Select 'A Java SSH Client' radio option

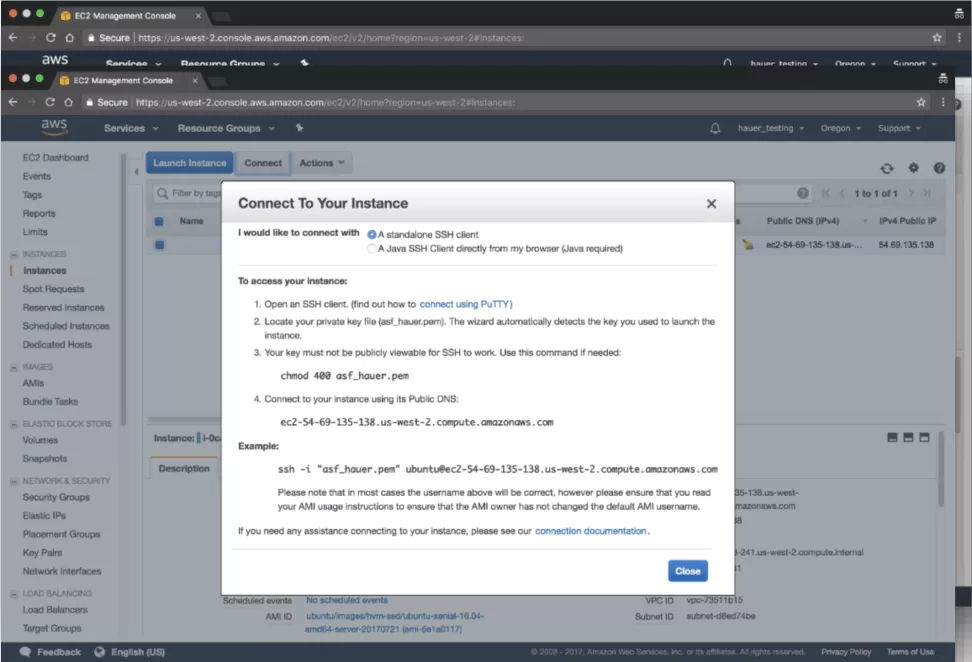372,249
